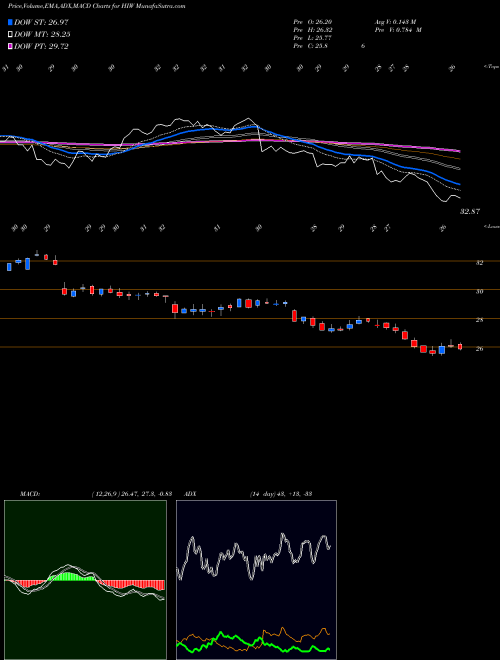The width and height of the screenshot is (500, 660).
Task: Select the DOW MT: 28.25 legend text
Action: click(42, 35)
